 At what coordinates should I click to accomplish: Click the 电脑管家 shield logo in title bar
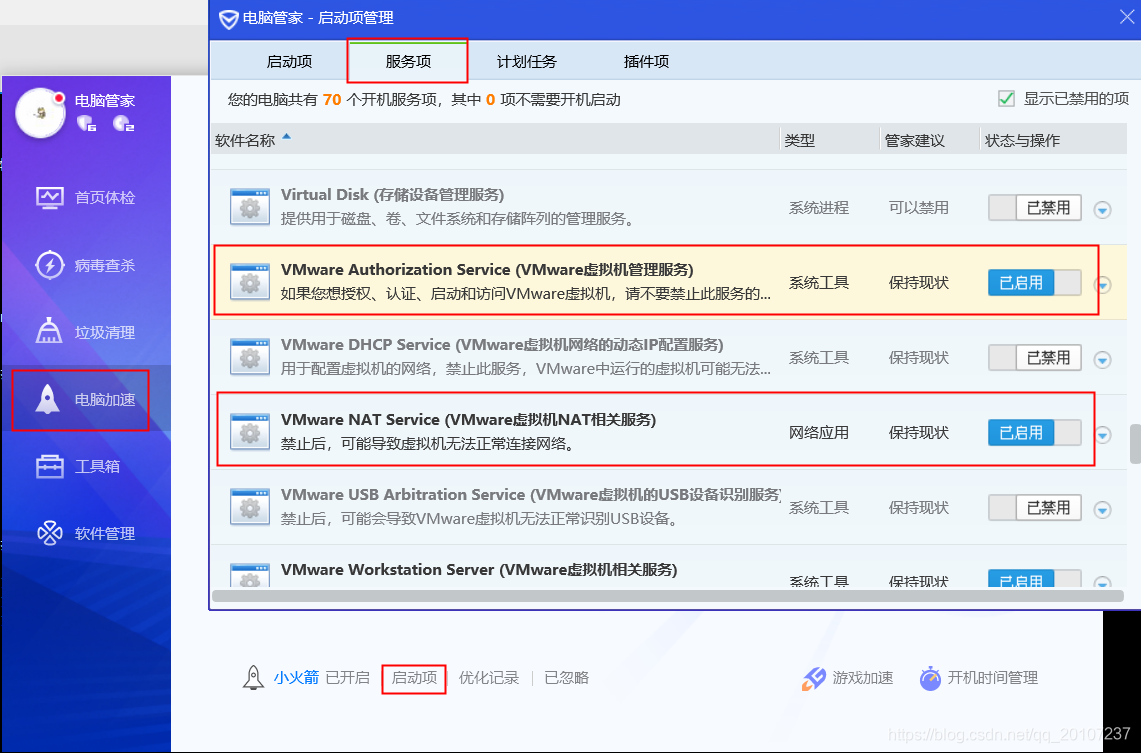[228, 19]
